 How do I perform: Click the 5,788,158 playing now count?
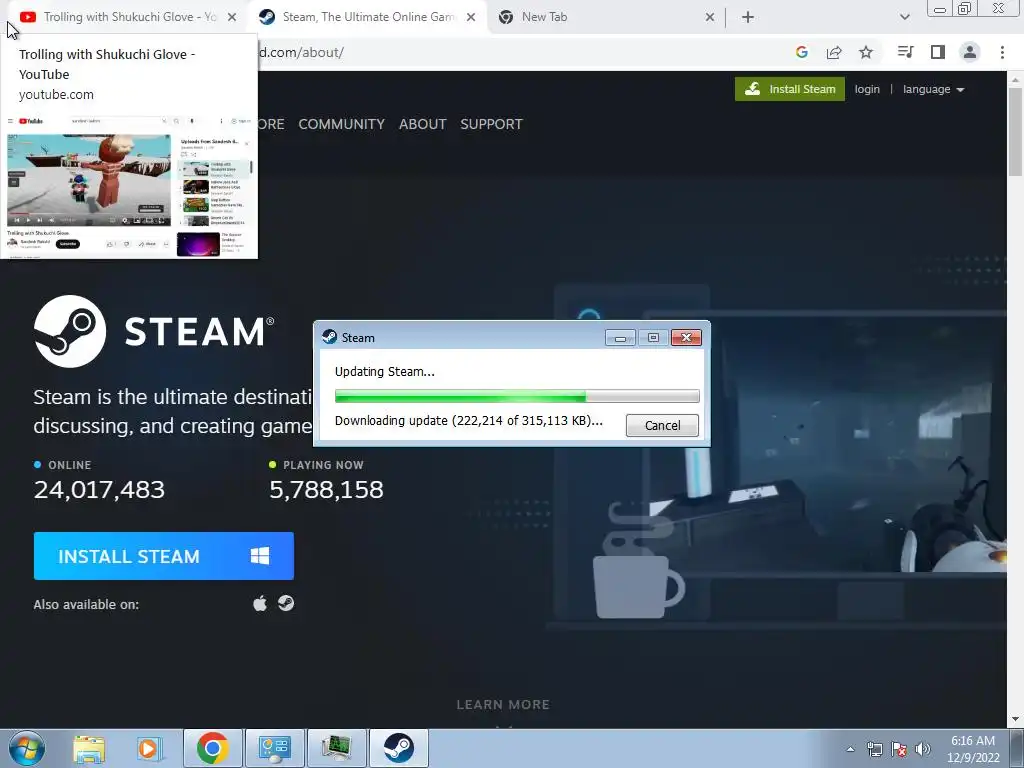[x=327, y=490]
